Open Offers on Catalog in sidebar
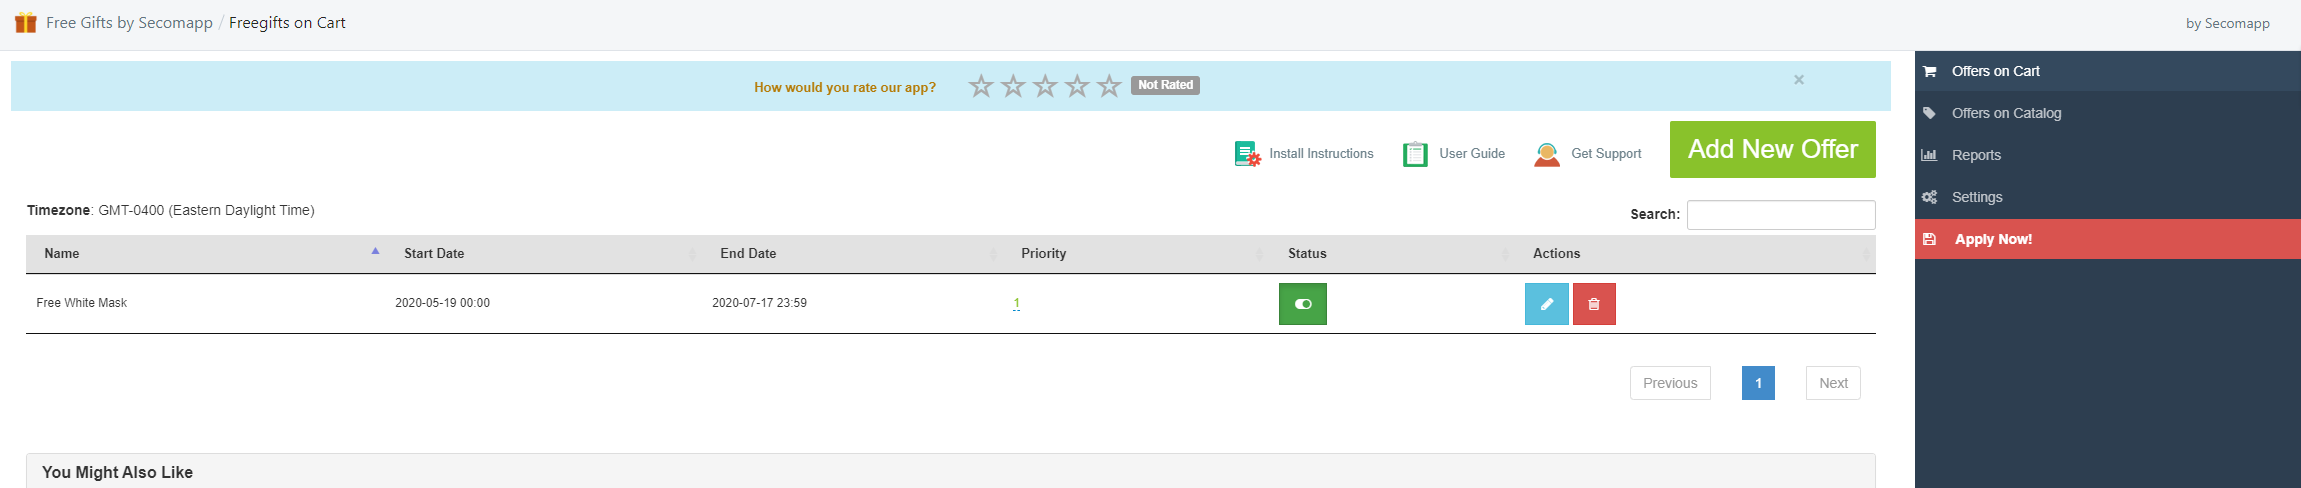 click(2006, 113)
